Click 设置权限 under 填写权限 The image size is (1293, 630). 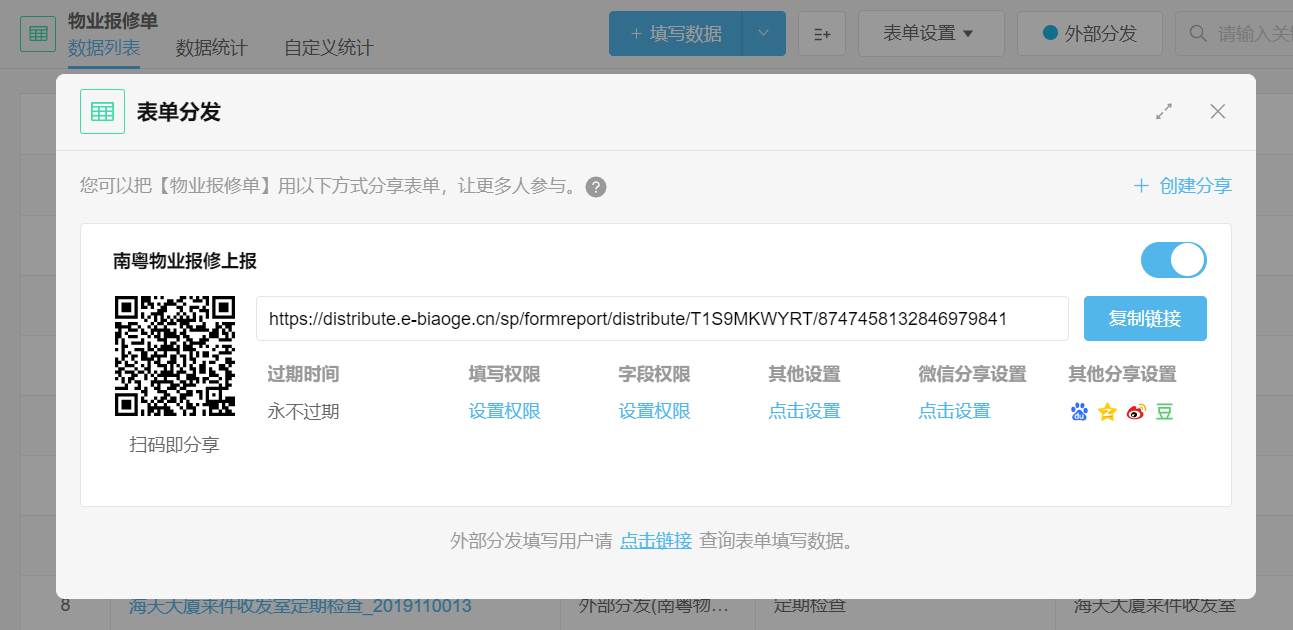click(505, 411)
